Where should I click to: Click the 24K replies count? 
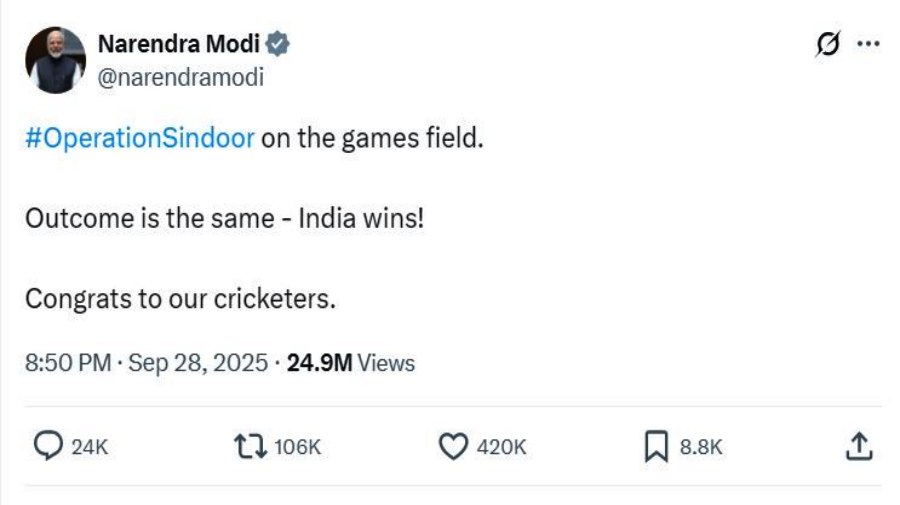[90, 448]
